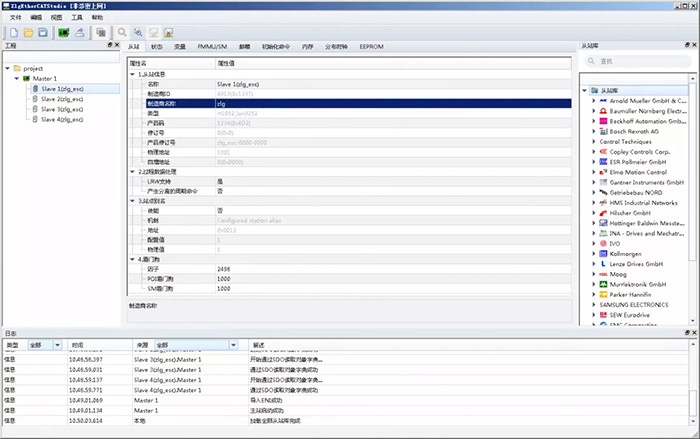Image resolution: width=700 pixels, height=439 pixels.
Task: Click the greyed-out monitor toolbar icon
Action: click(154, 33)
